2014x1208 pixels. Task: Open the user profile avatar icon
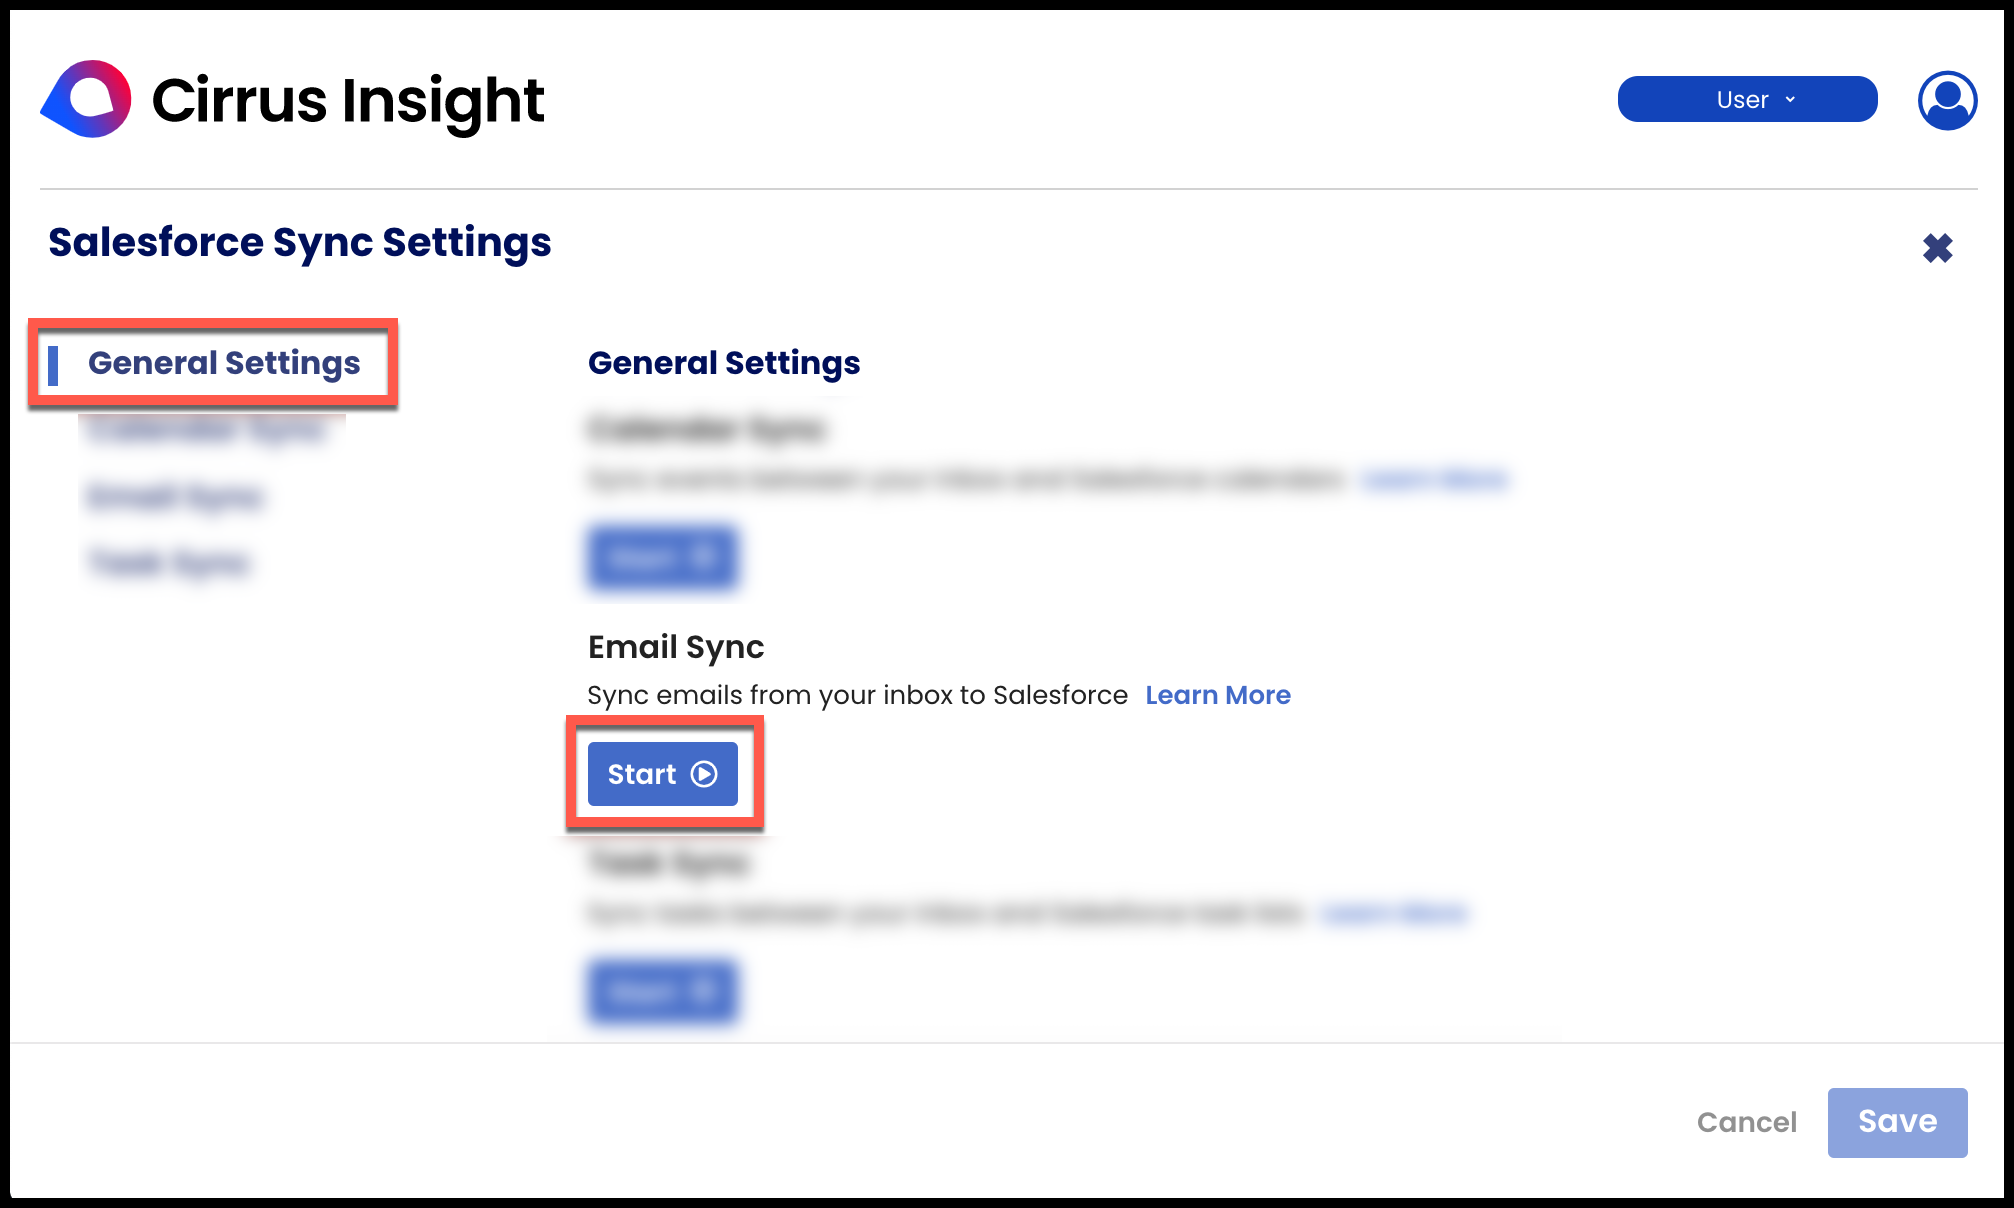[x=1947, y=100]
